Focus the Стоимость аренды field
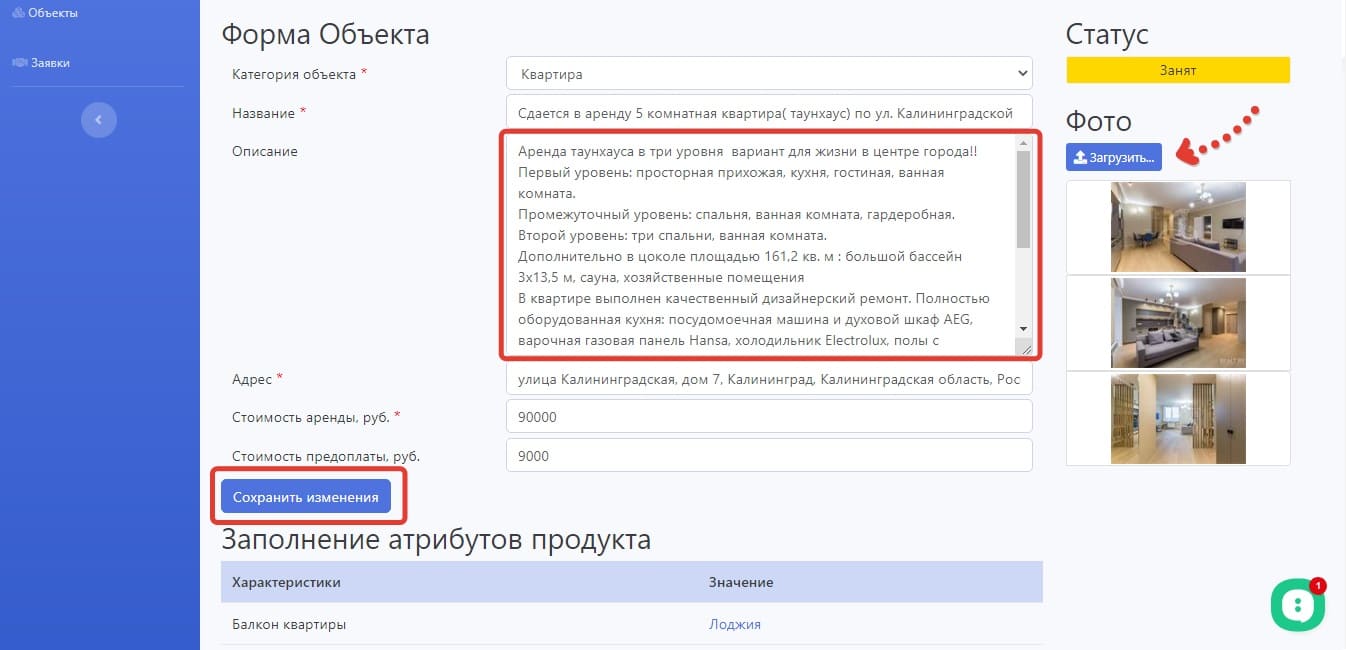Image resolution: width=1346 pixels, height=650 pixels. coord(768,417)
